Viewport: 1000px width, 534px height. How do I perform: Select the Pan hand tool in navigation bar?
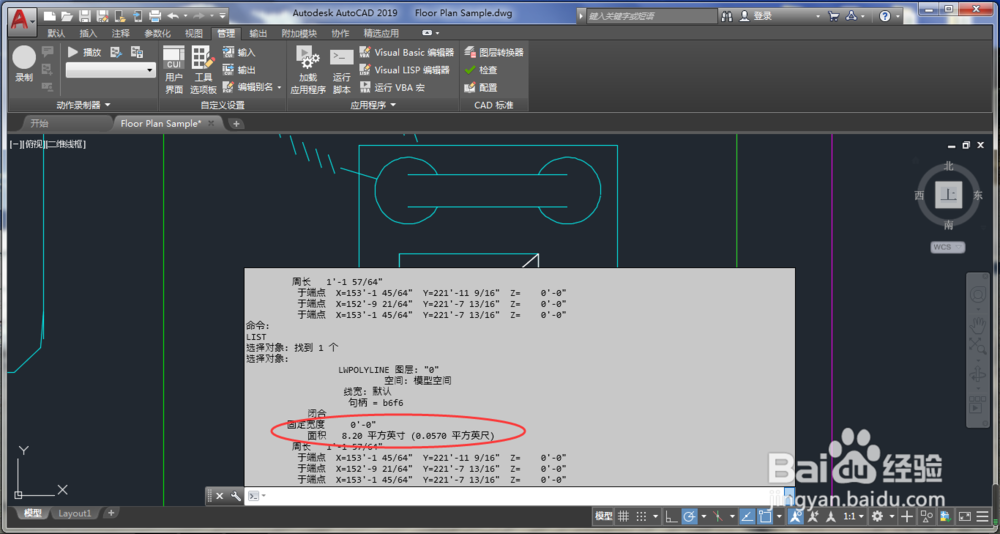pos(977,325)
